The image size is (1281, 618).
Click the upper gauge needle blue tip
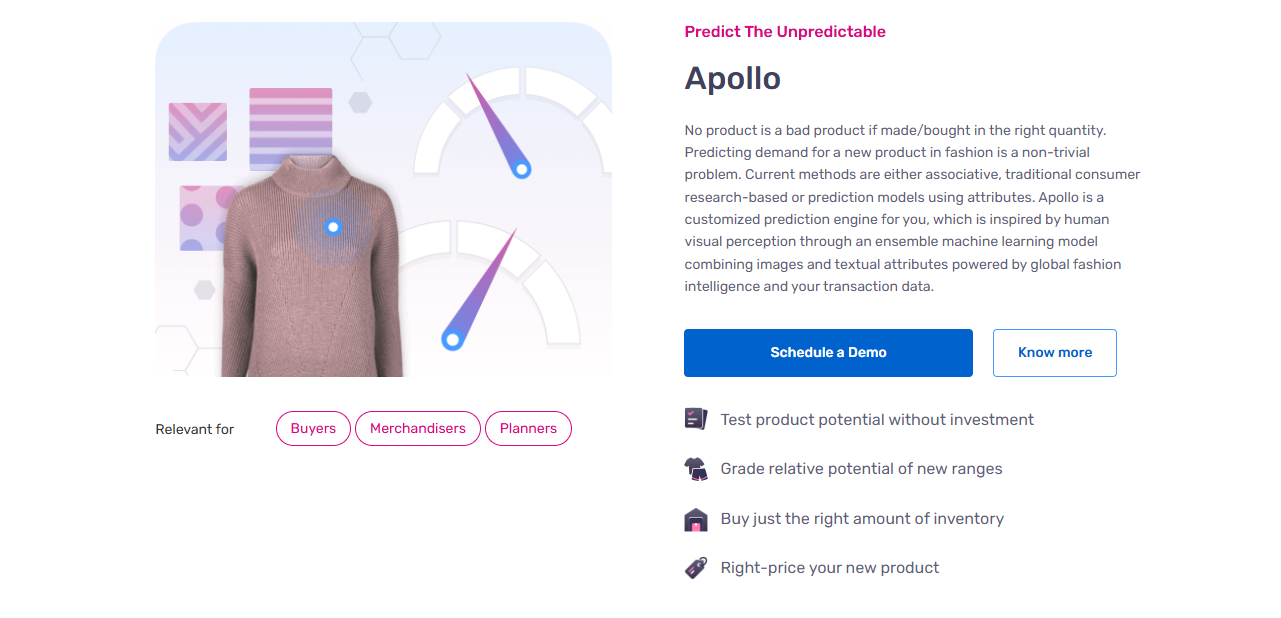[521, 170]
